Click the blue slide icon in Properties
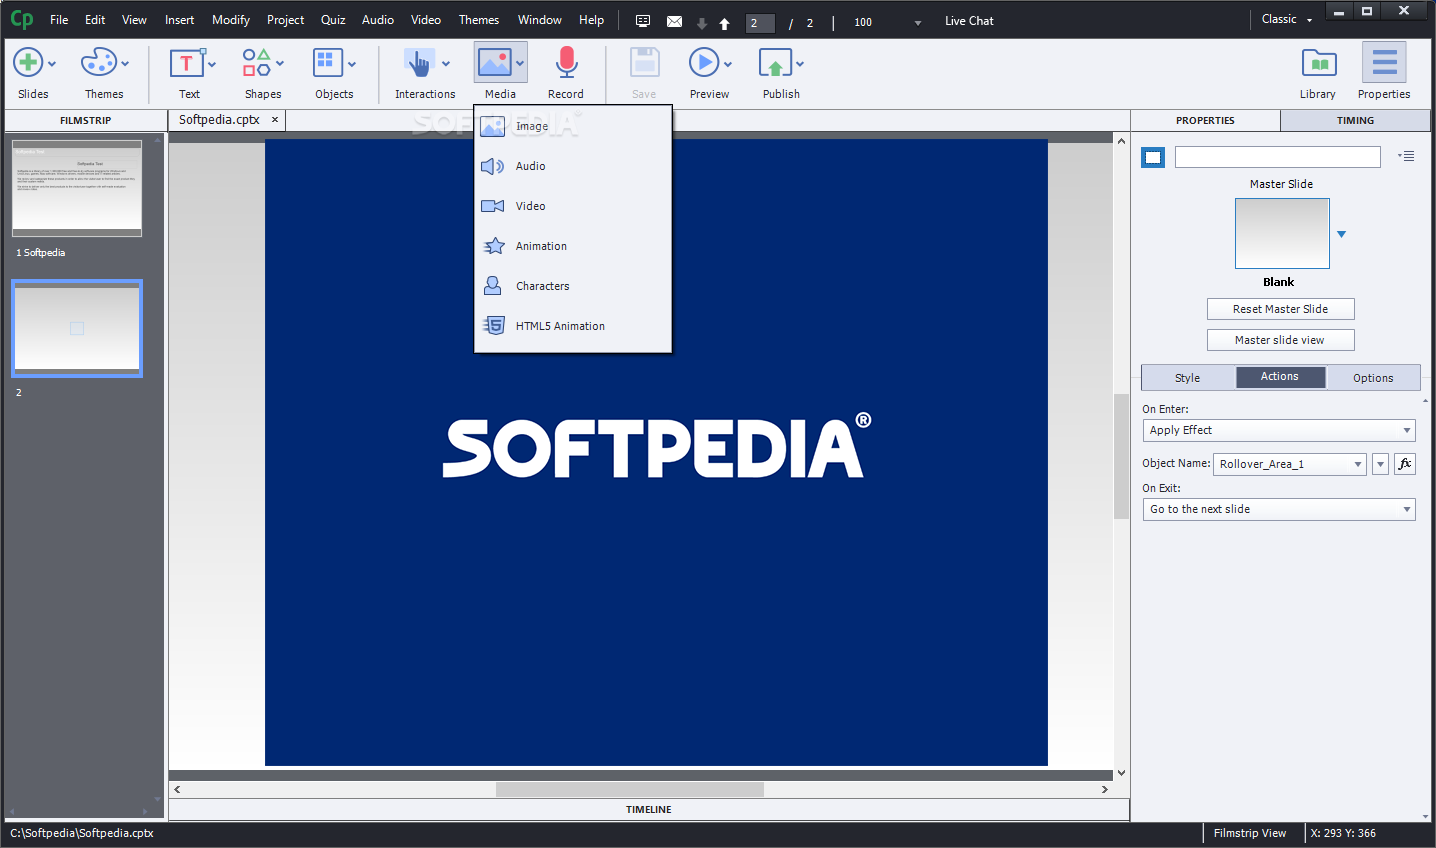The height and width of the screenshot is (848, 1436). coord(1153,157)
